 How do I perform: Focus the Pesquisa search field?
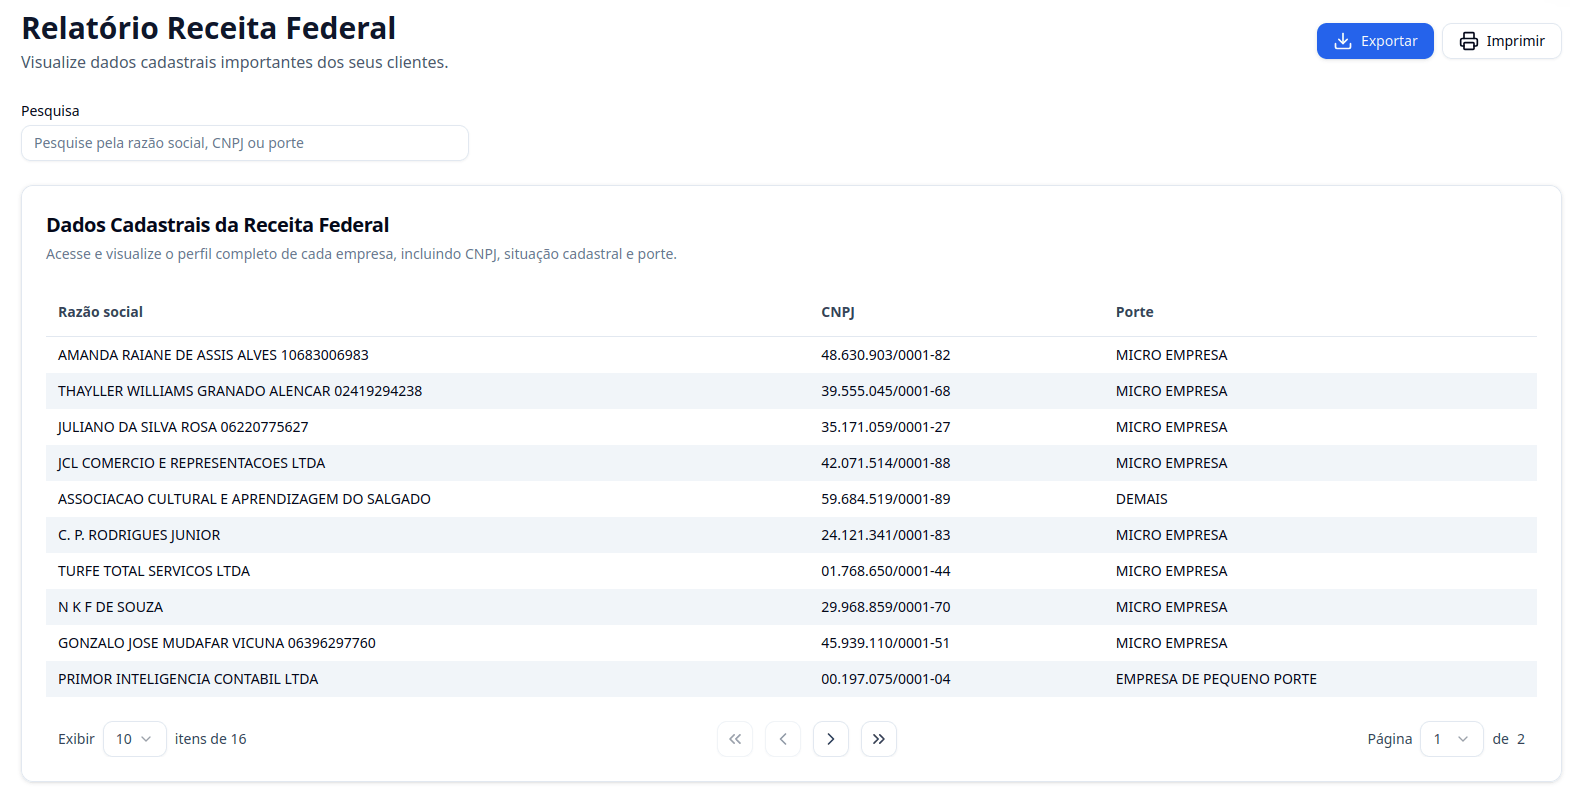coord(244,143)
